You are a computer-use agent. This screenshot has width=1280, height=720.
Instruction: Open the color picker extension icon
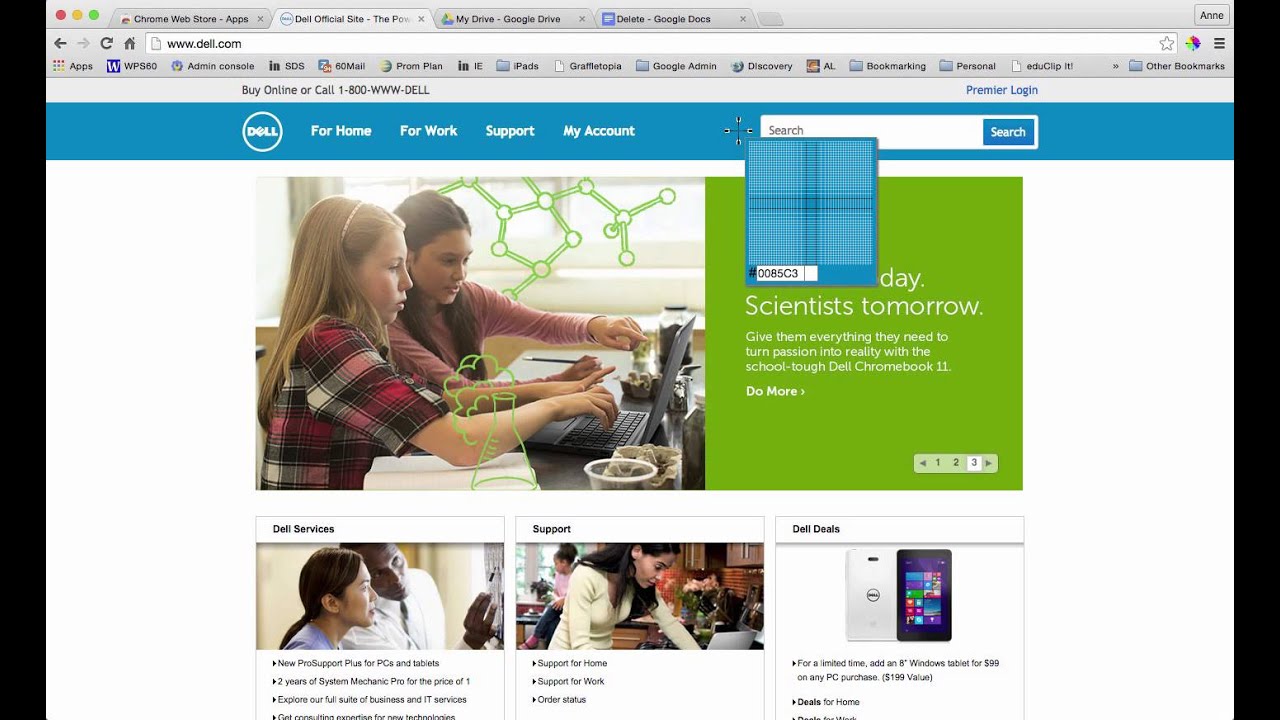(x=1192, y=44)
